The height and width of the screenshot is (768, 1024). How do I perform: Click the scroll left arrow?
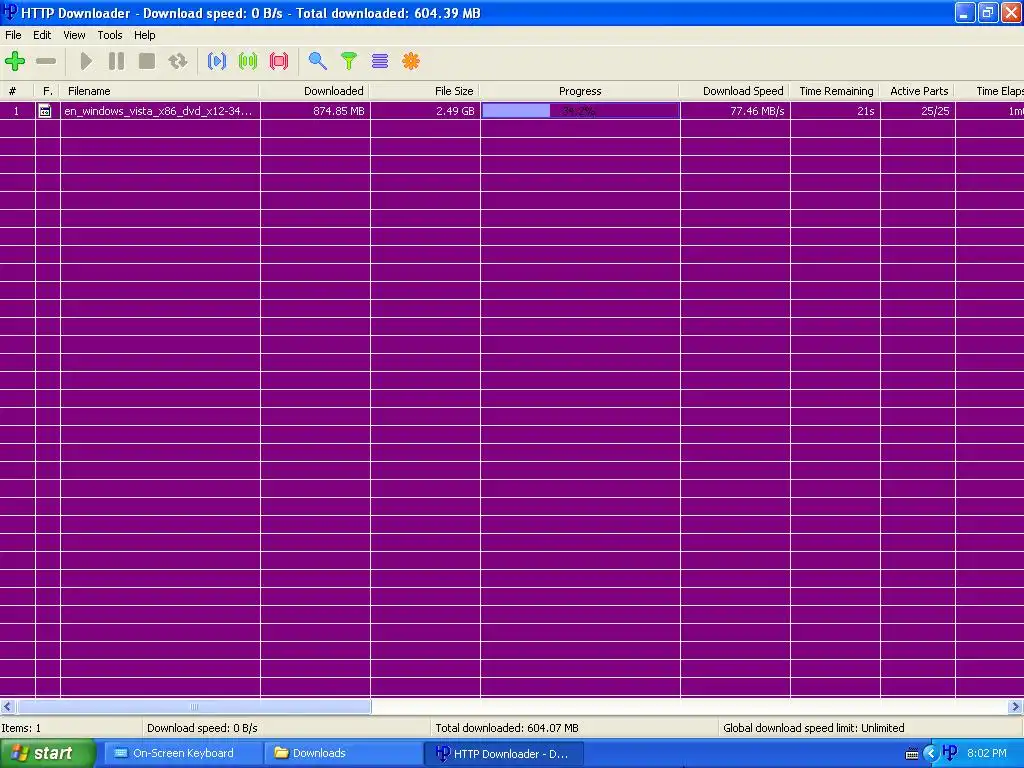click(x=8, y=707)
